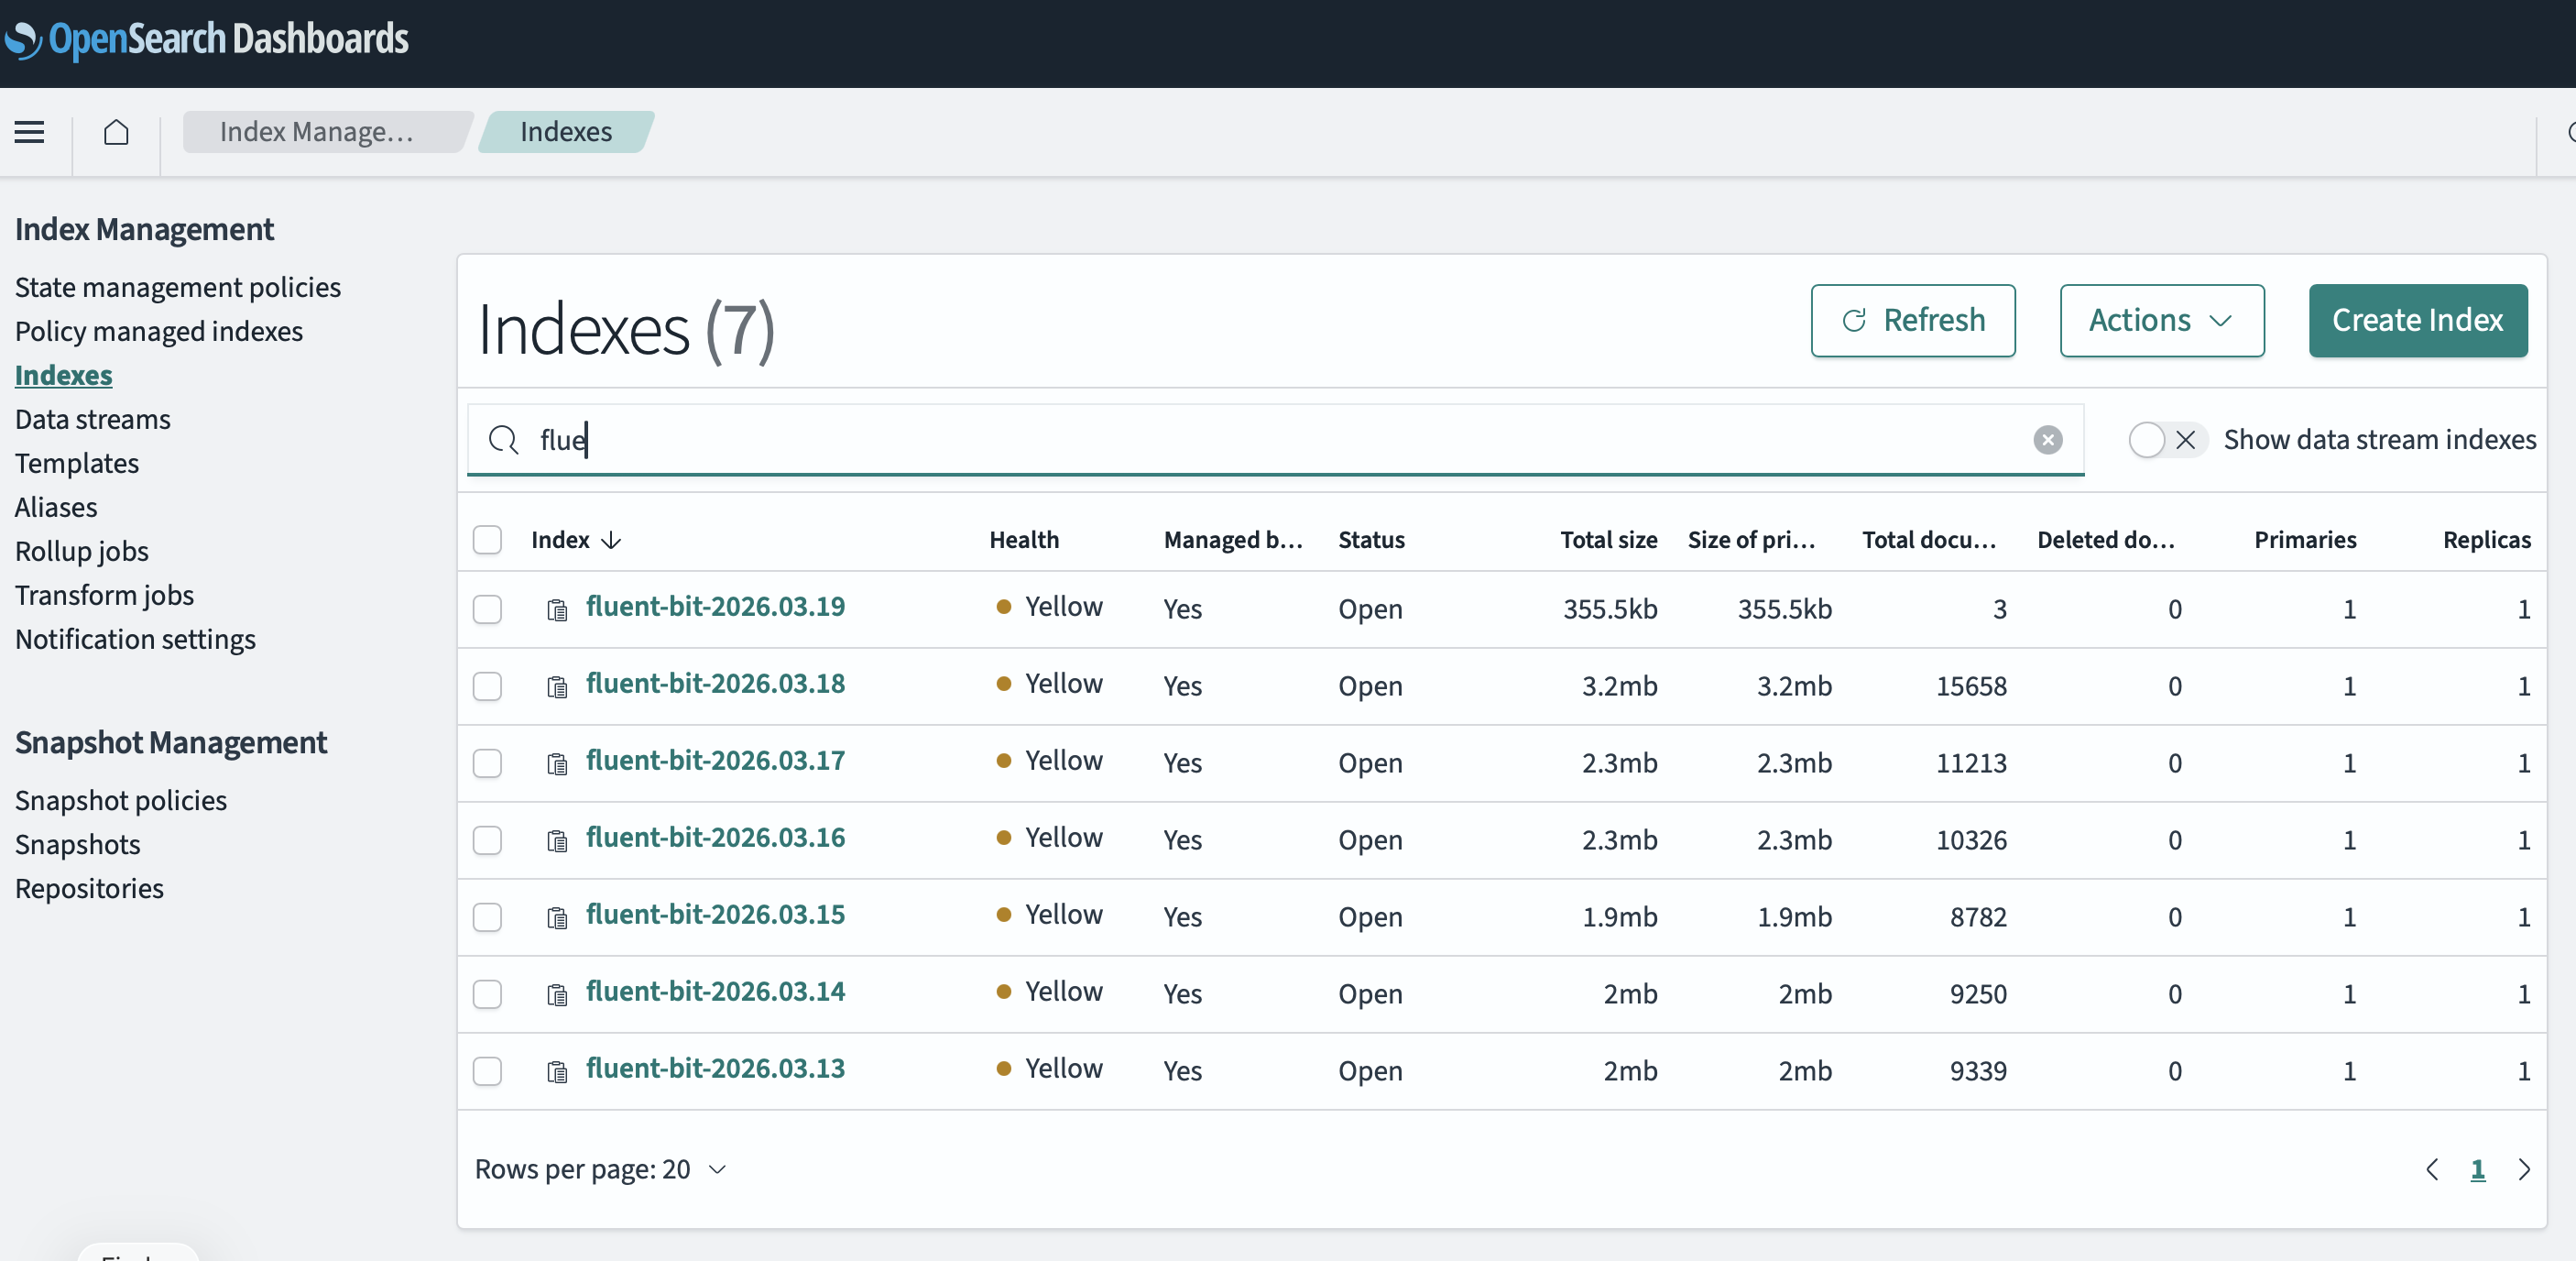Click the Managed b... column header
The width and height of the screenshot is (2576, 1261).
click(x=1233, y=540)
